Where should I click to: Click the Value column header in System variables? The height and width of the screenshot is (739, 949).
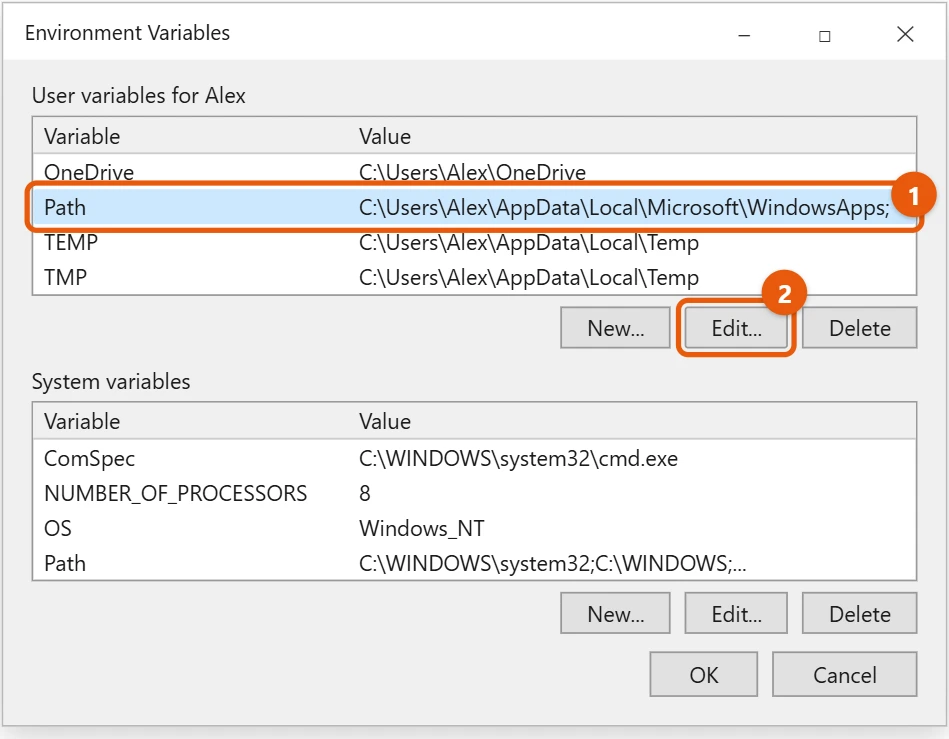[385, 421]
